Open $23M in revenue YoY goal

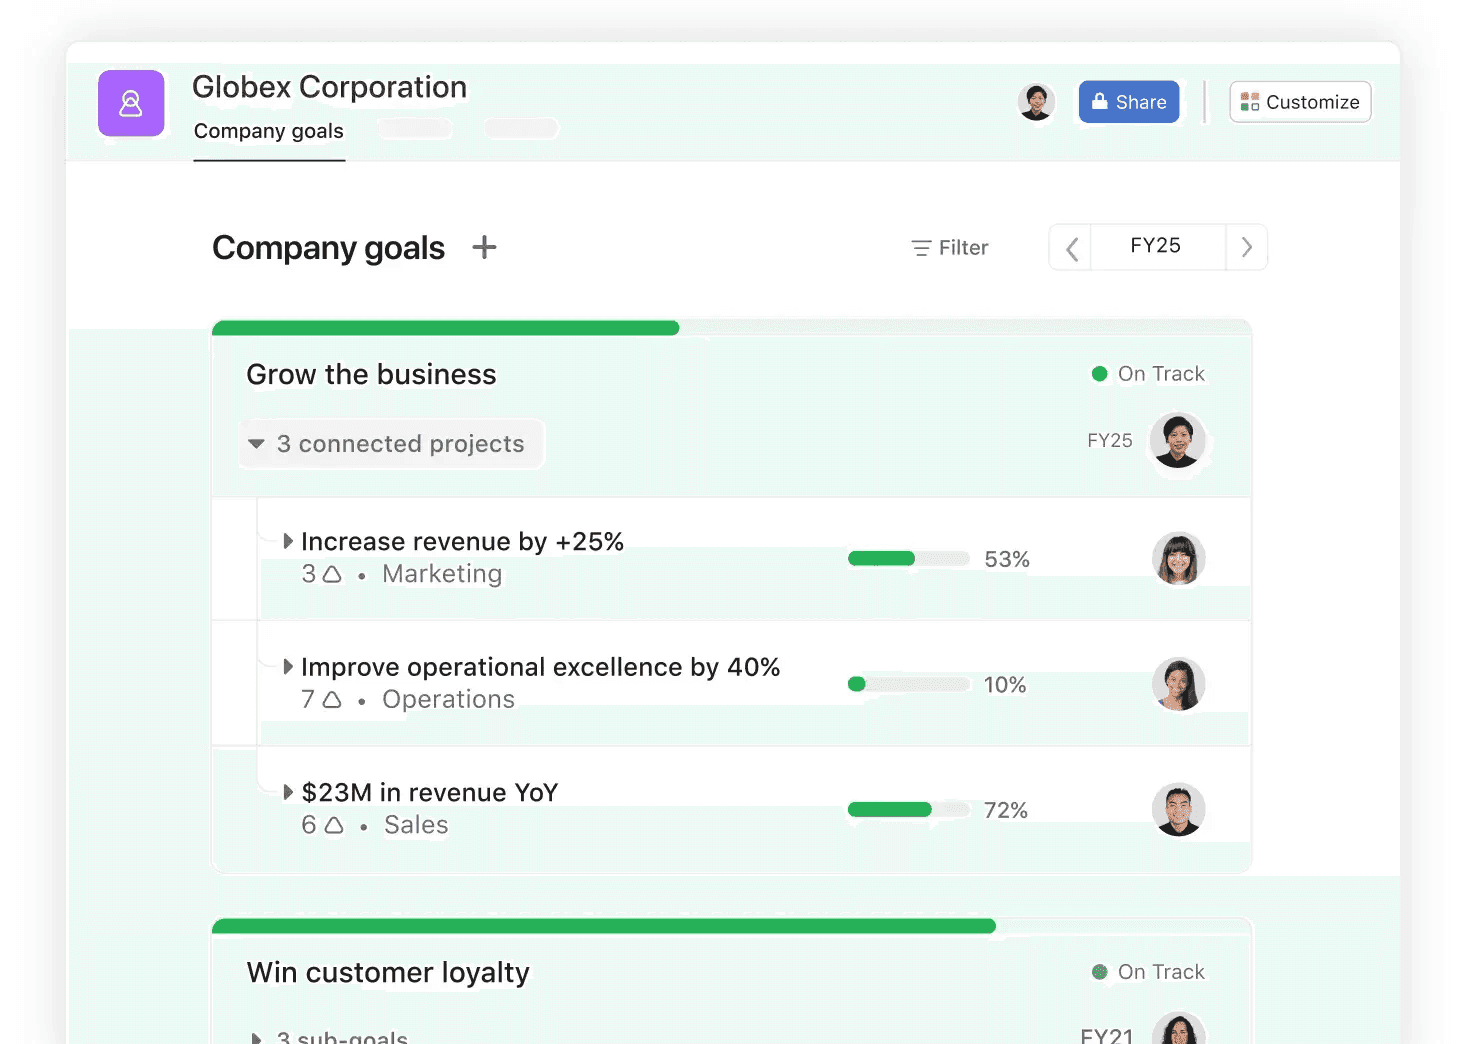[x=430, y=792]
